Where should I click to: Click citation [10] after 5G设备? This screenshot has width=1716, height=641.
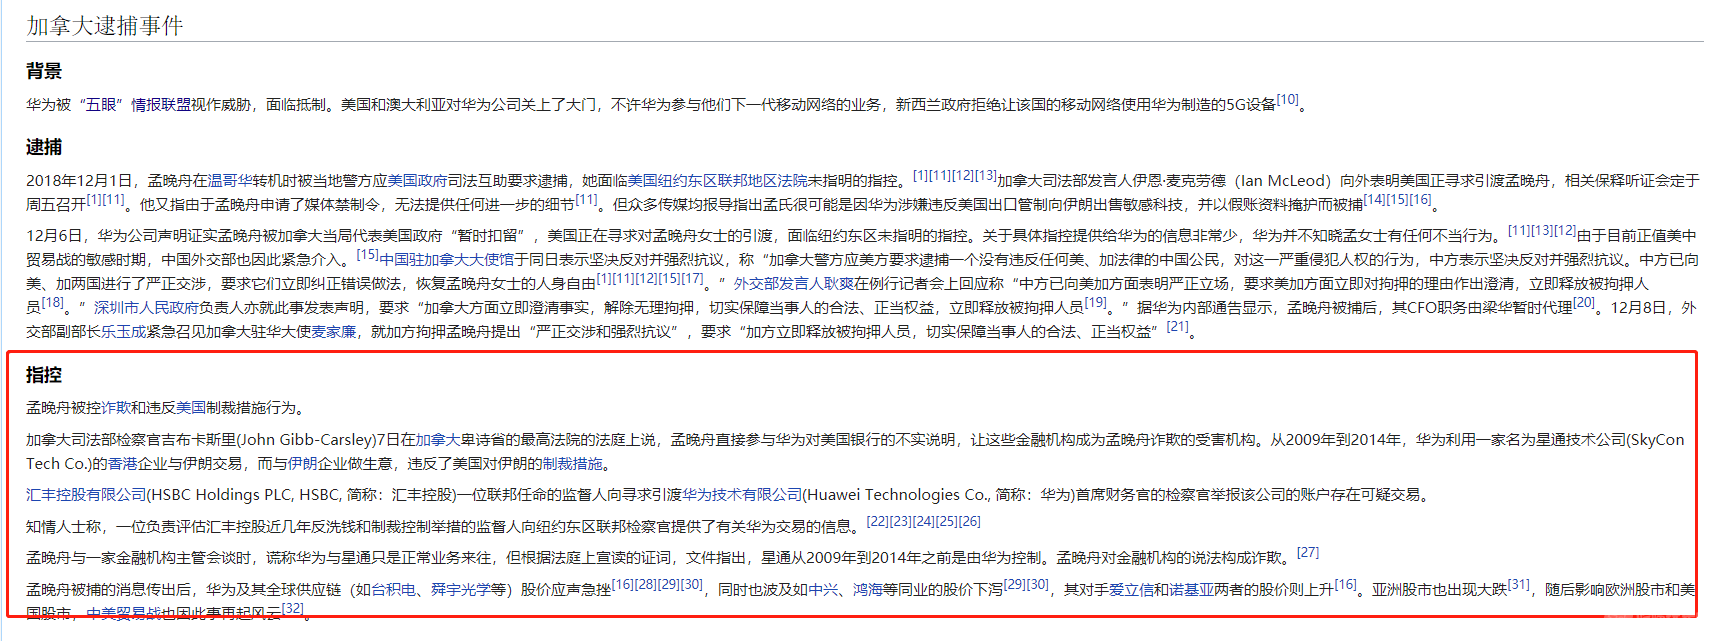(1287, 99)
